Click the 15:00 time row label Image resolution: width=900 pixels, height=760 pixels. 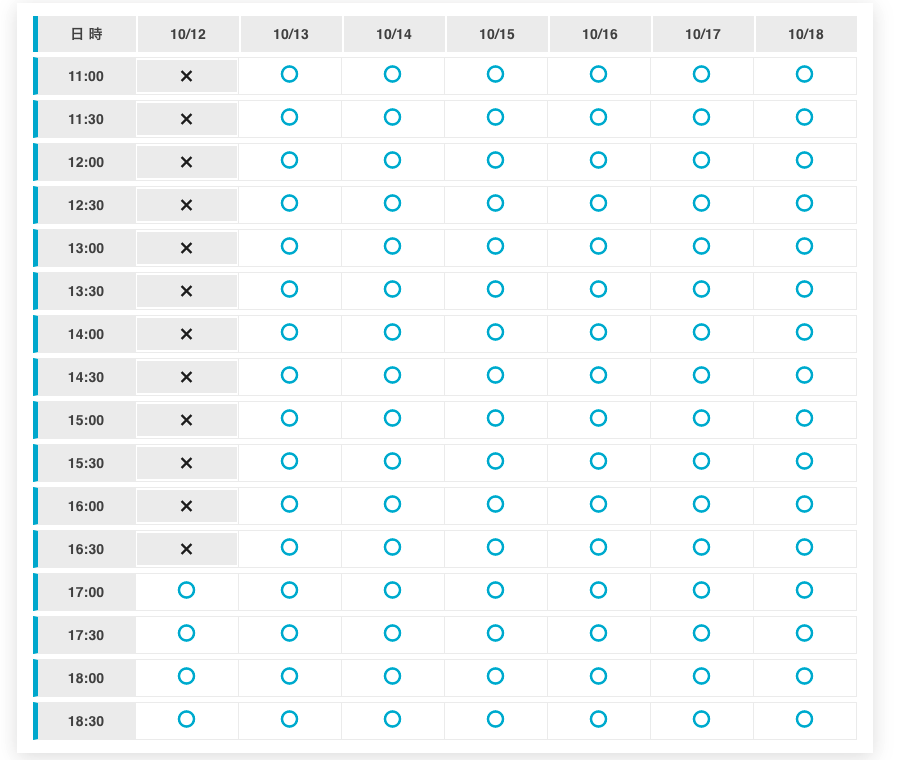pyautogui.click(x=87, y=420)
